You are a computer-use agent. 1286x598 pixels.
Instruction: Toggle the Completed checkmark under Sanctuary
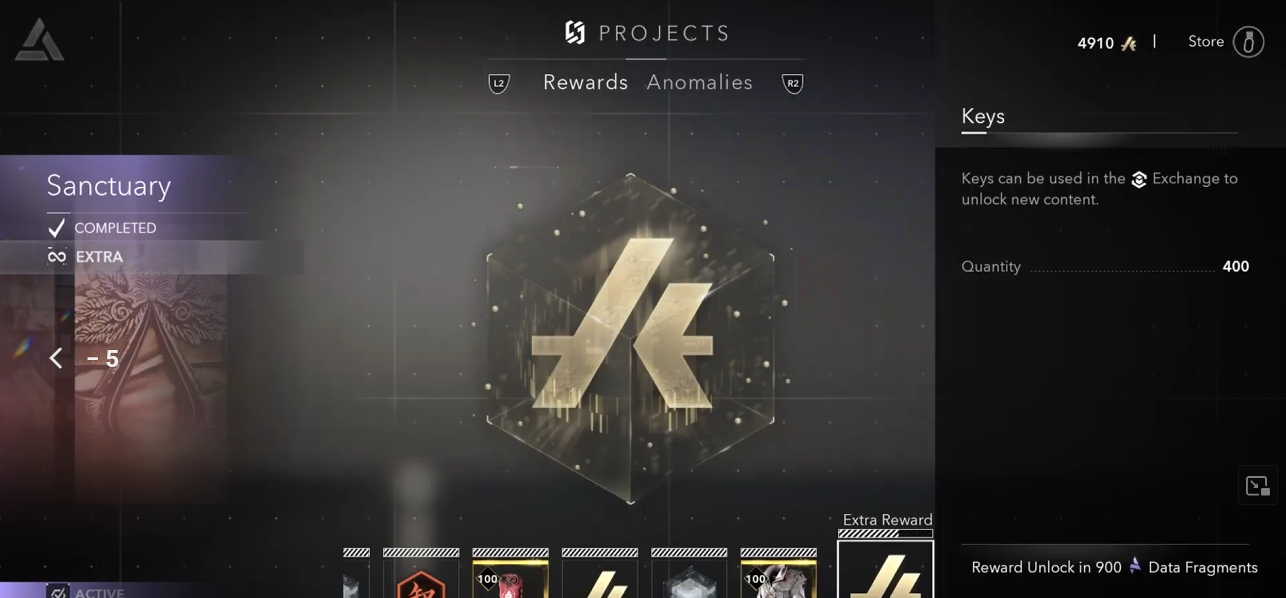57,228
